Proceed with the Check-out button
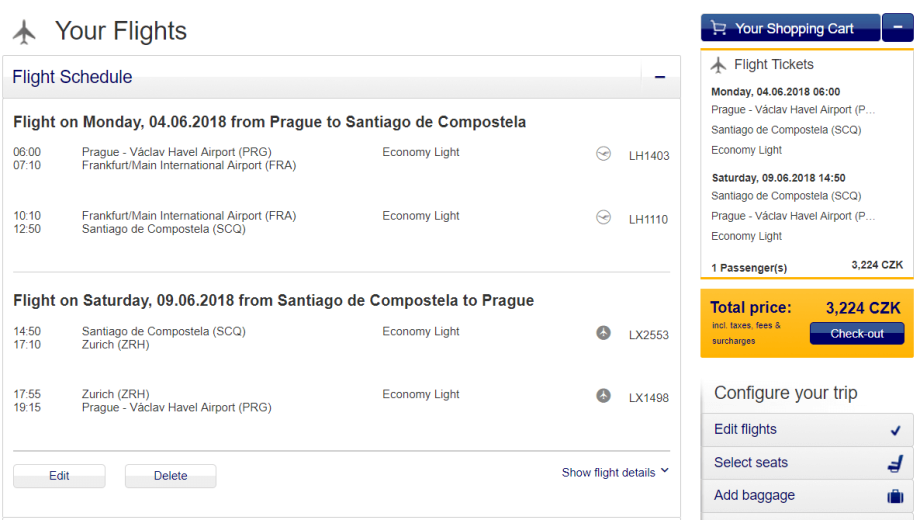The height and width of the screenshot is (520, 920). 856,334
